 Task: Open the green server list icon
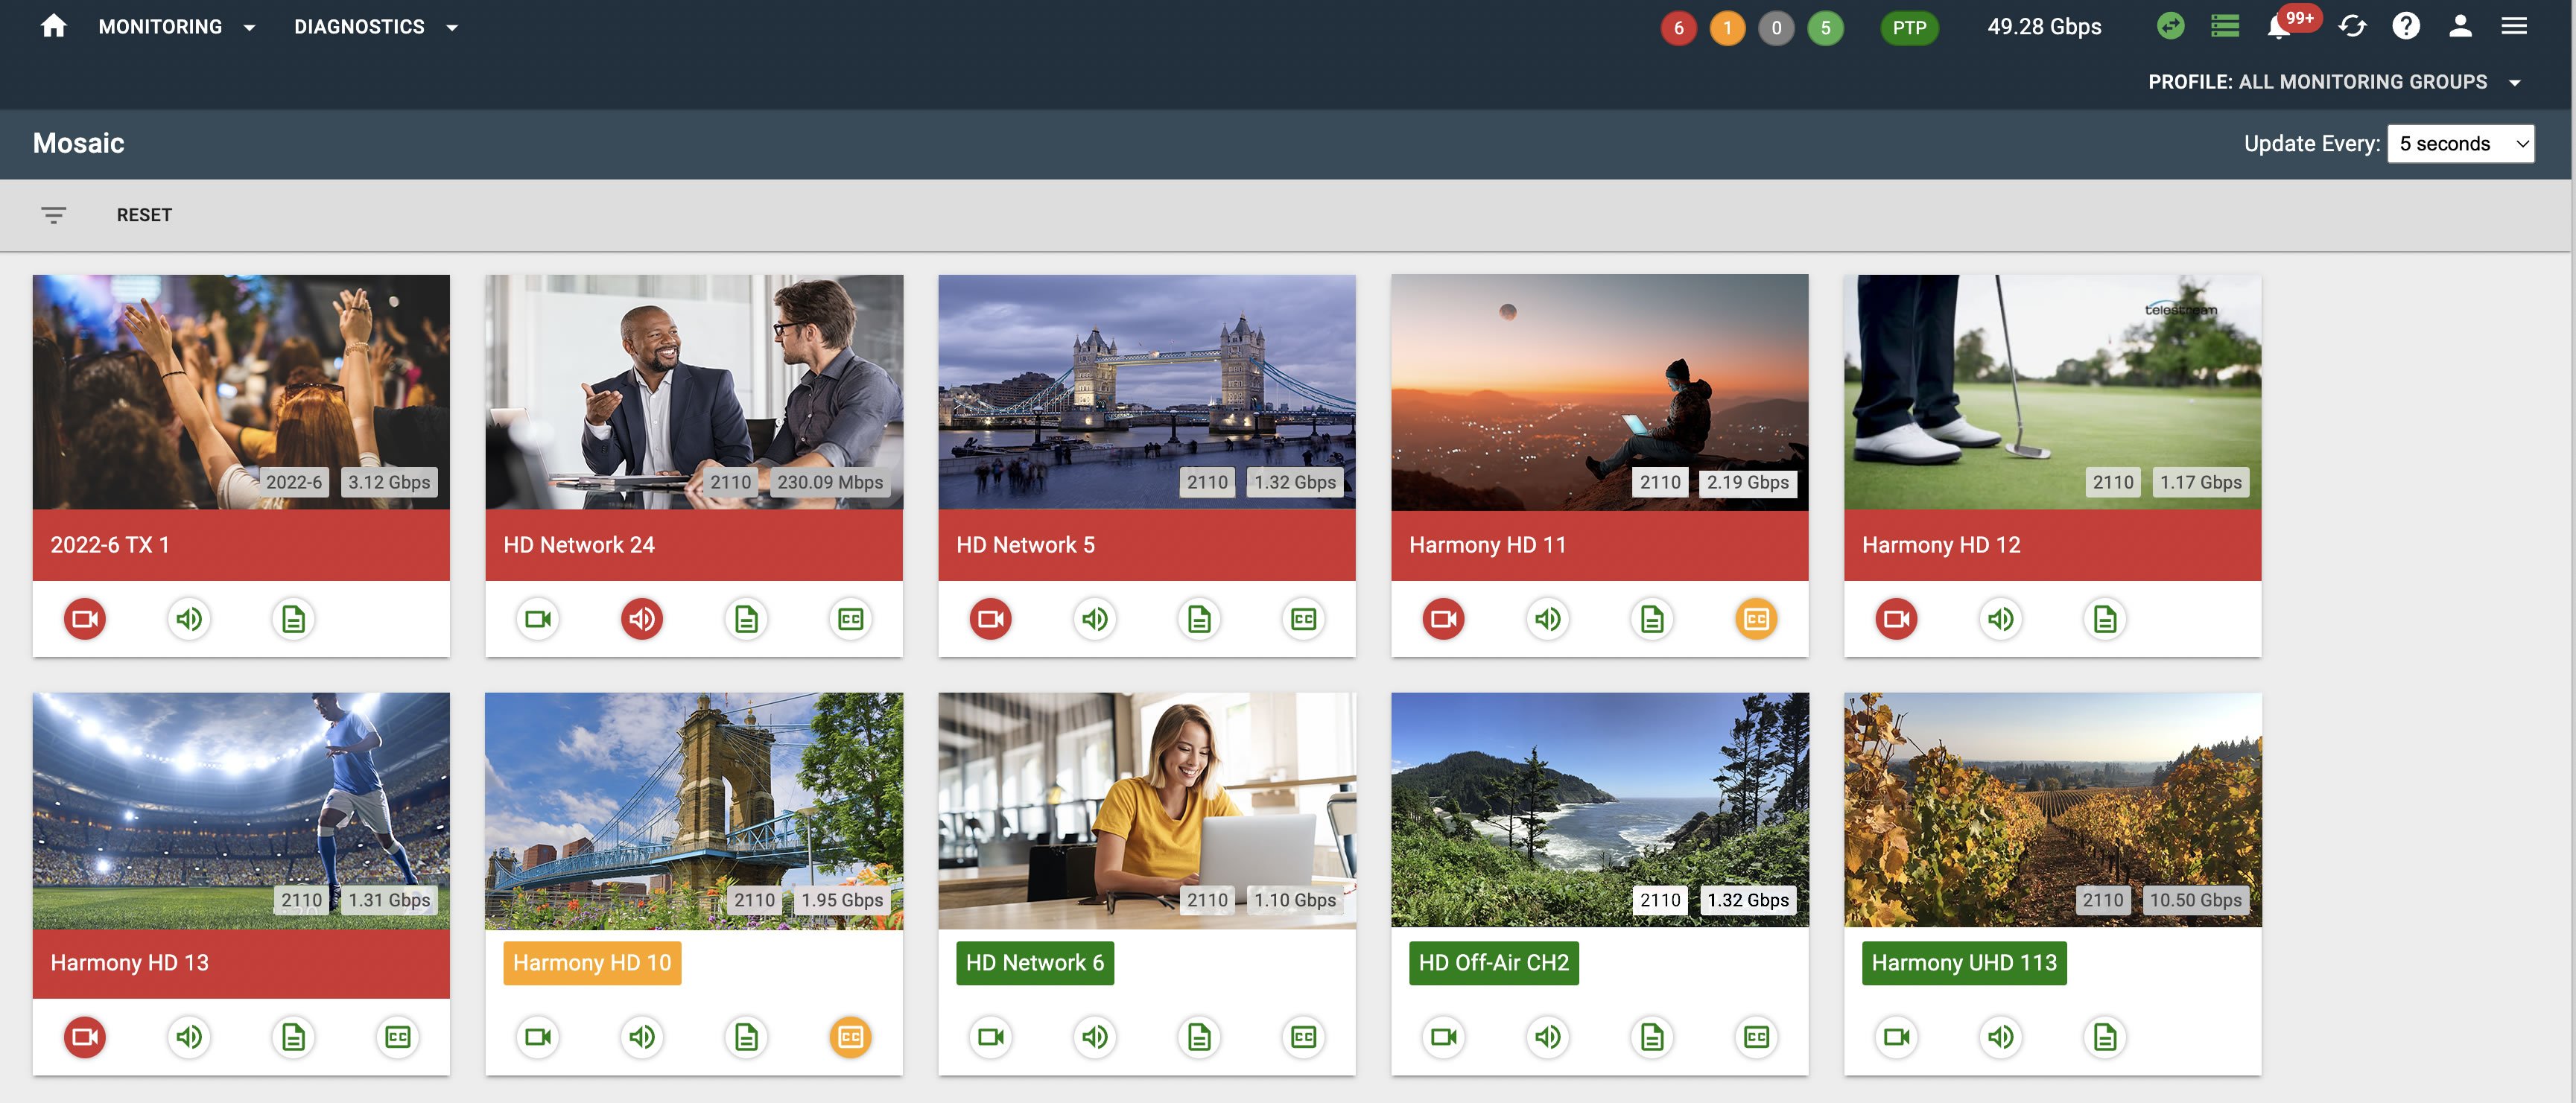tap(2224, 26)
